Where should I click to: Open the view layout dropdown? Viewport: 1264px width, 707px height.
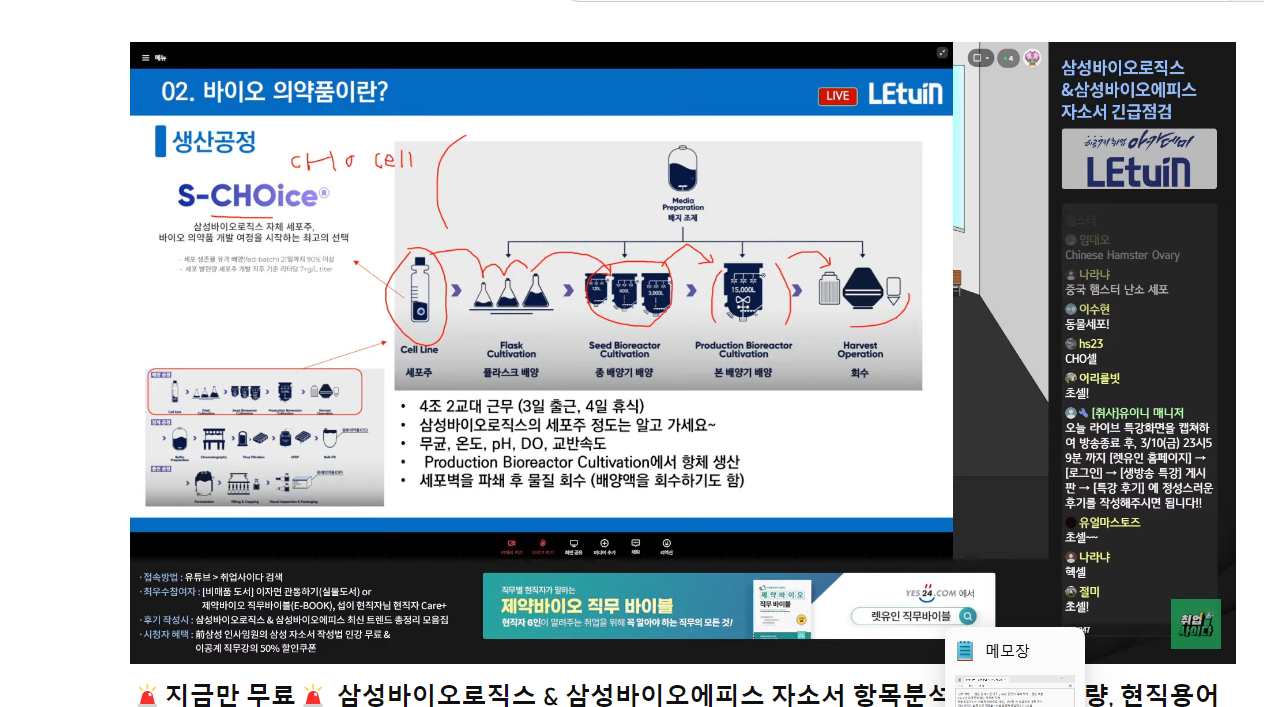(981, 58)
